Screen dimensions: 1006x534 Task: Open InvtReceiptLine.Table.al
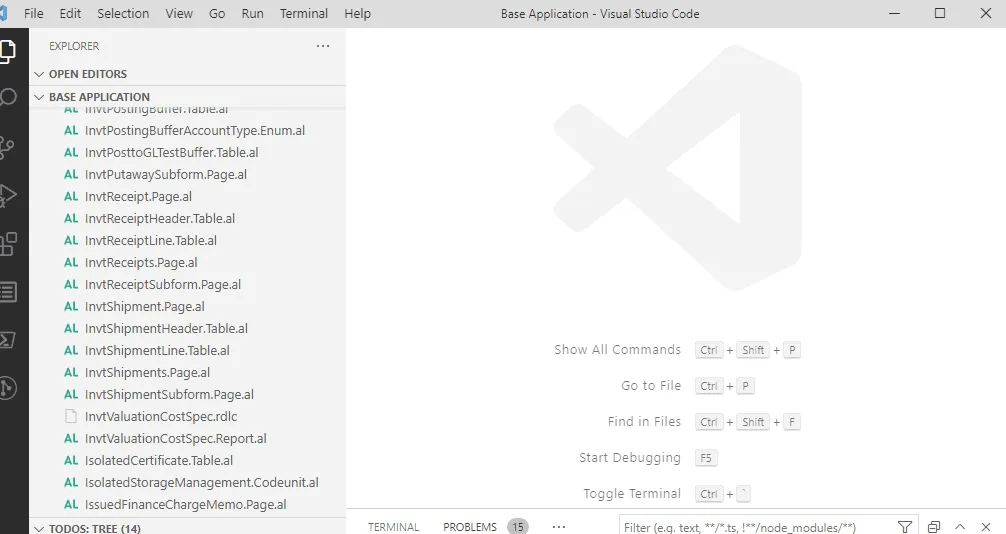(151, 241)
